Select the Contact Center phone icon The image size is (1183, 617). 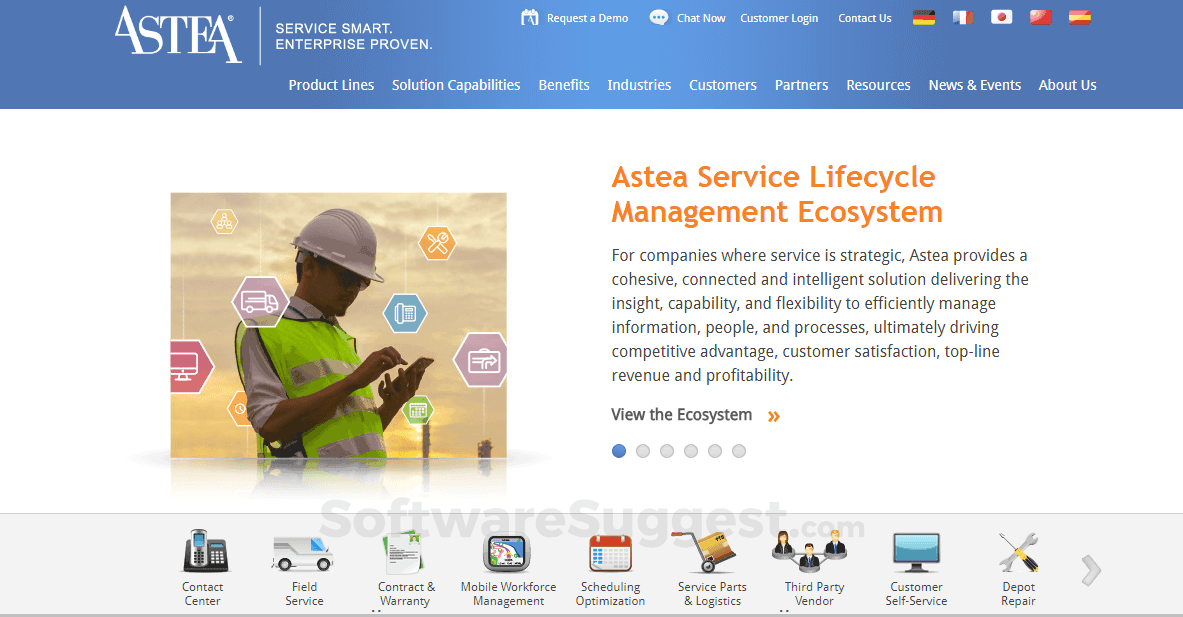pos(203,550)
